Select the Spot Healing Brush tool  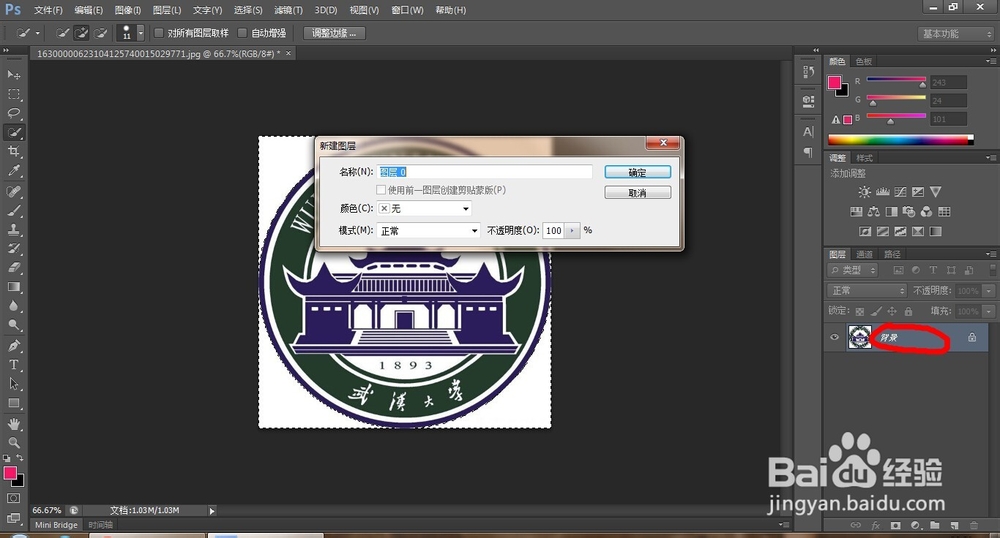coord(13,191)
